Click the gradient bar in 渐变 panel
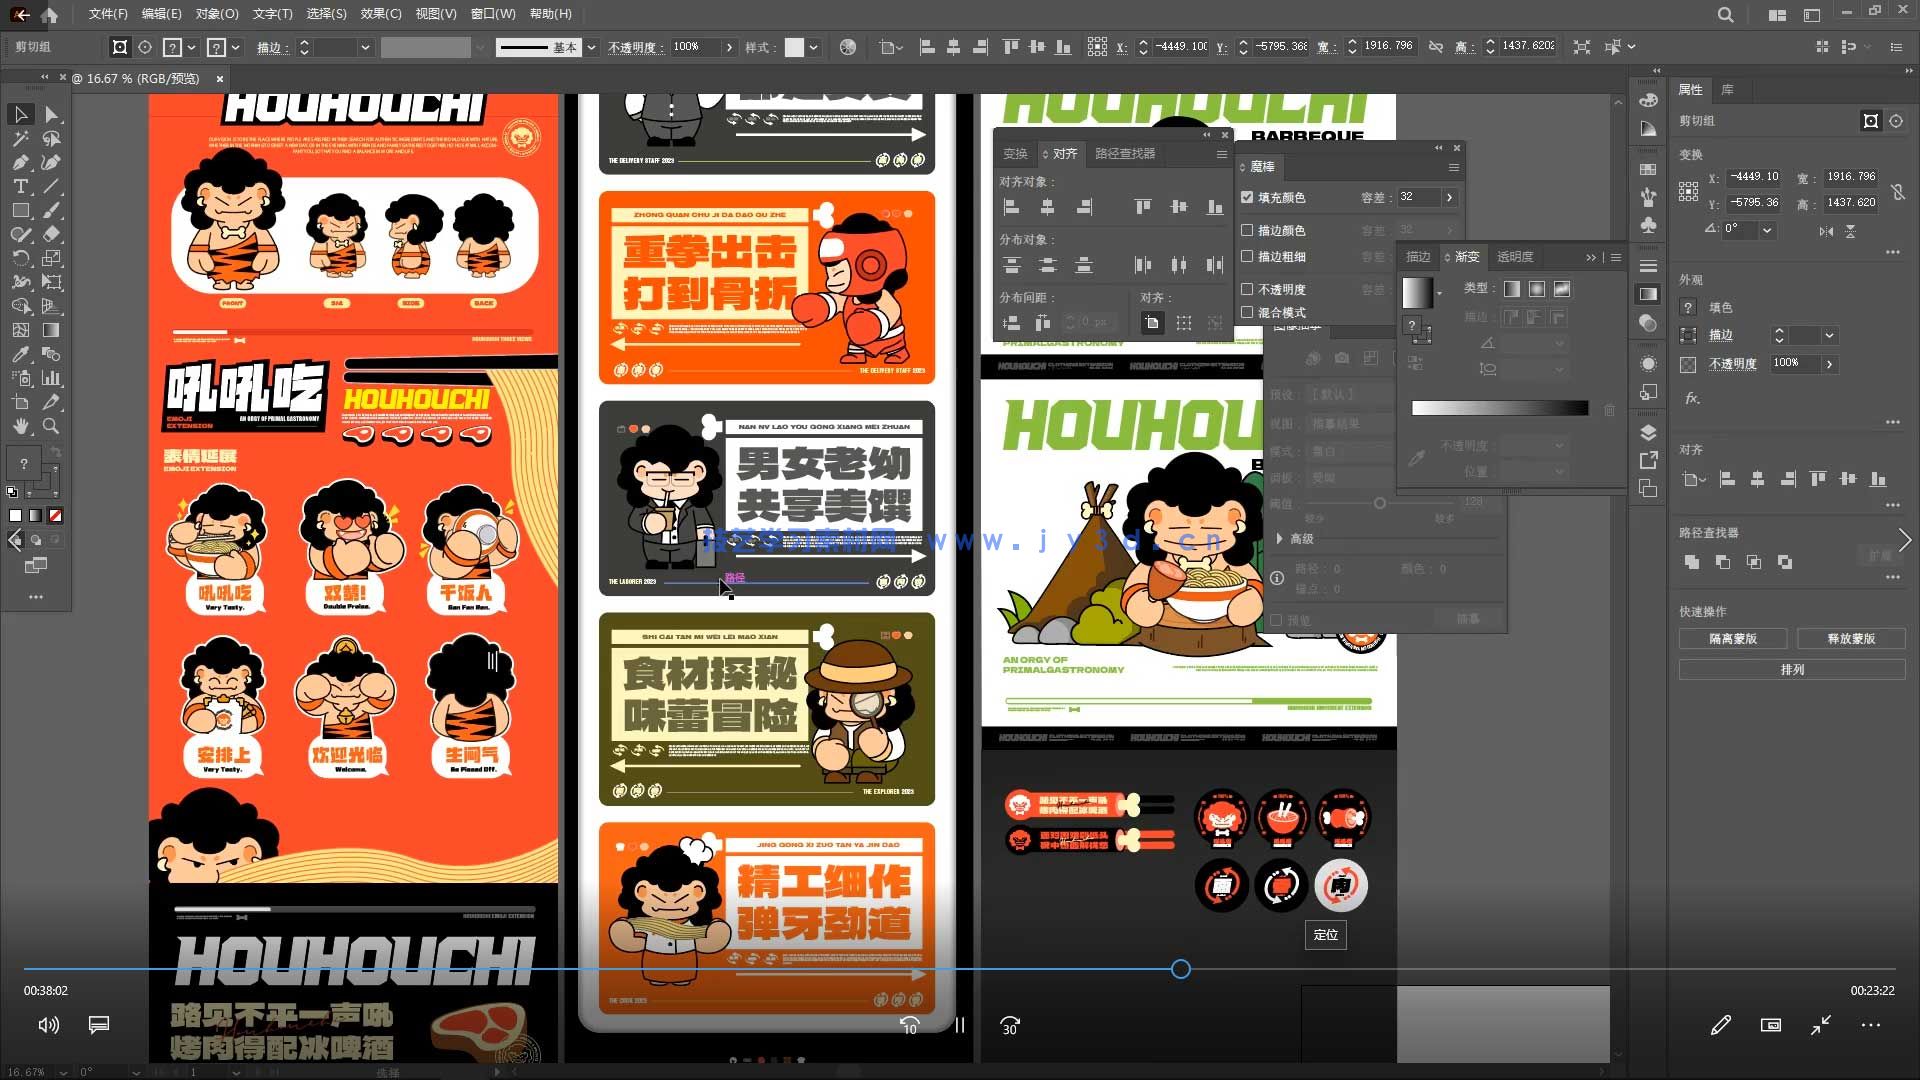Screen dimensions: 1920x1080 pos(1499,408)
